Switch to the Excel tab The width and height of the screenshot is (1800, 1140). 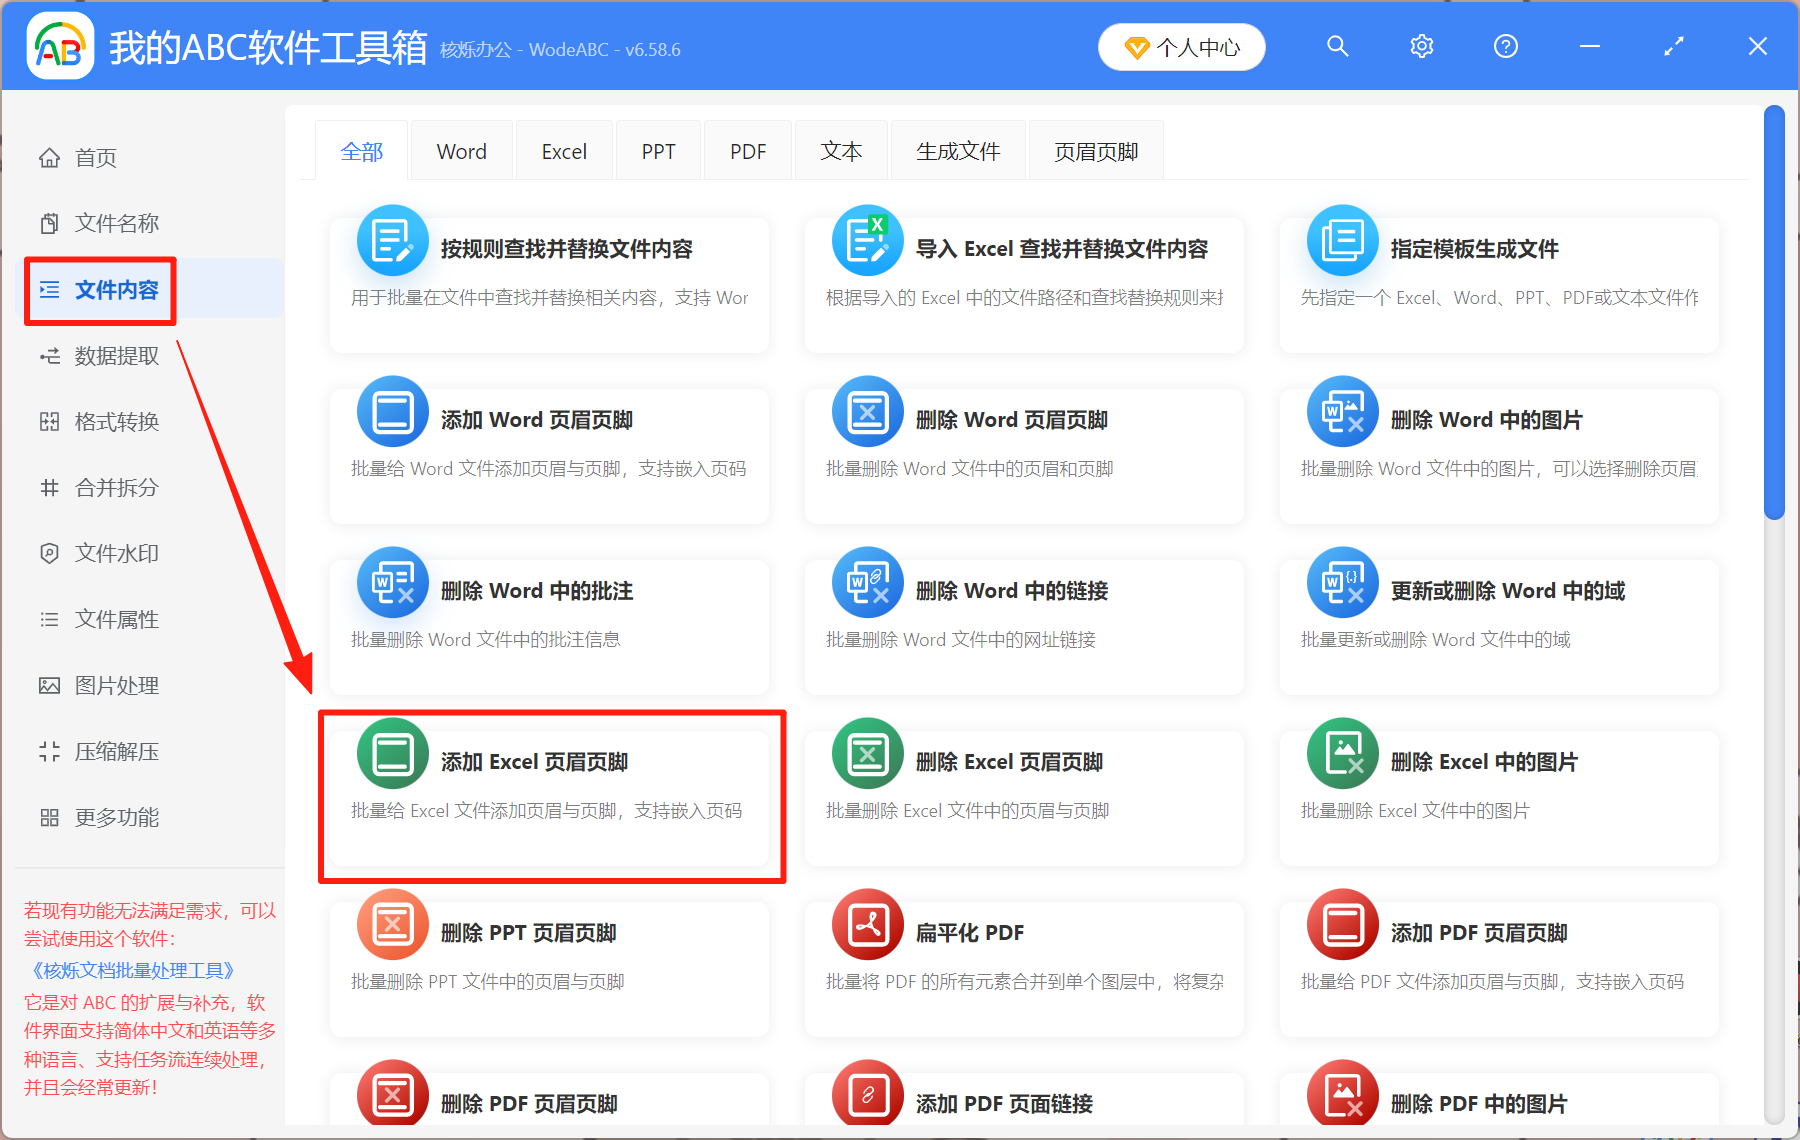coord(564,150)
